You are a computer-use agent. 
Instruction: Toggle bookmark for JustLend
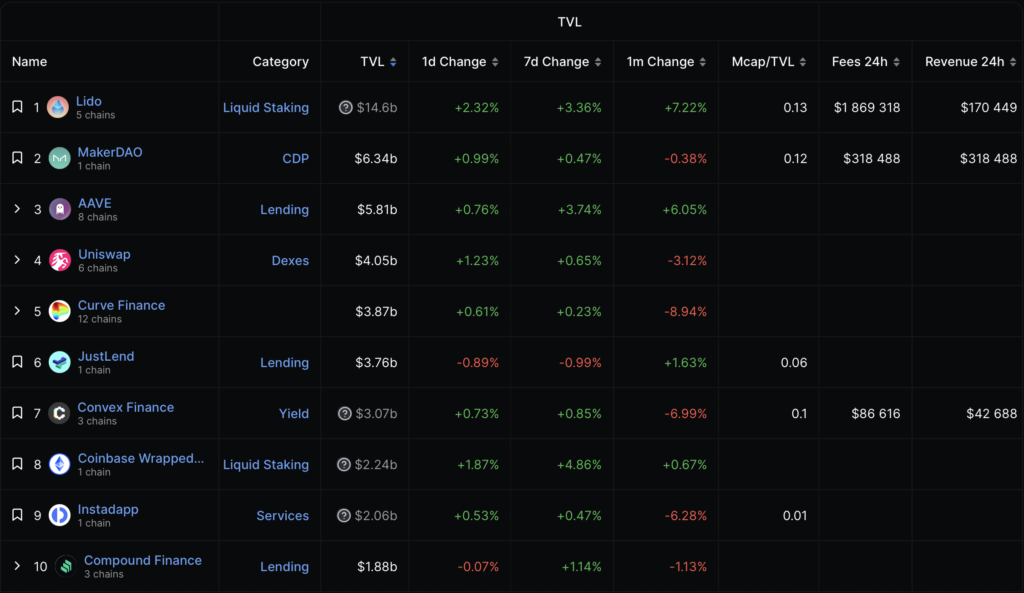click(x=17, y=362)
